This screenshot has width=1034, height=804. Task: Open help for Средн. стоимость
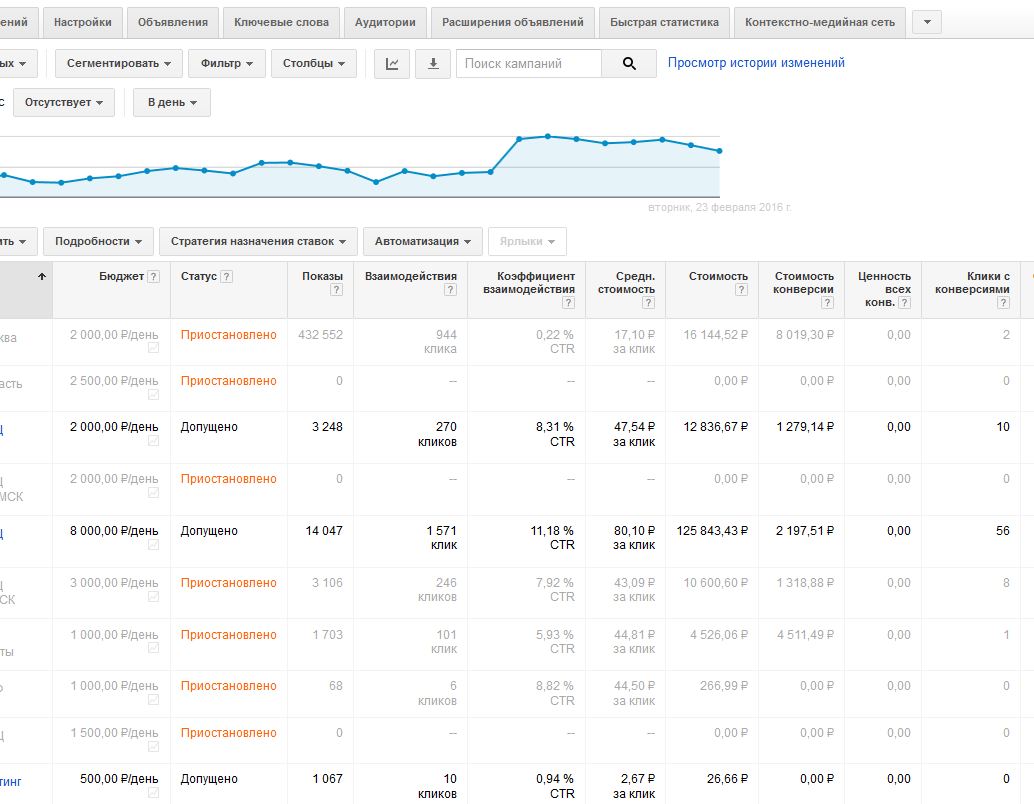[648, 303]
